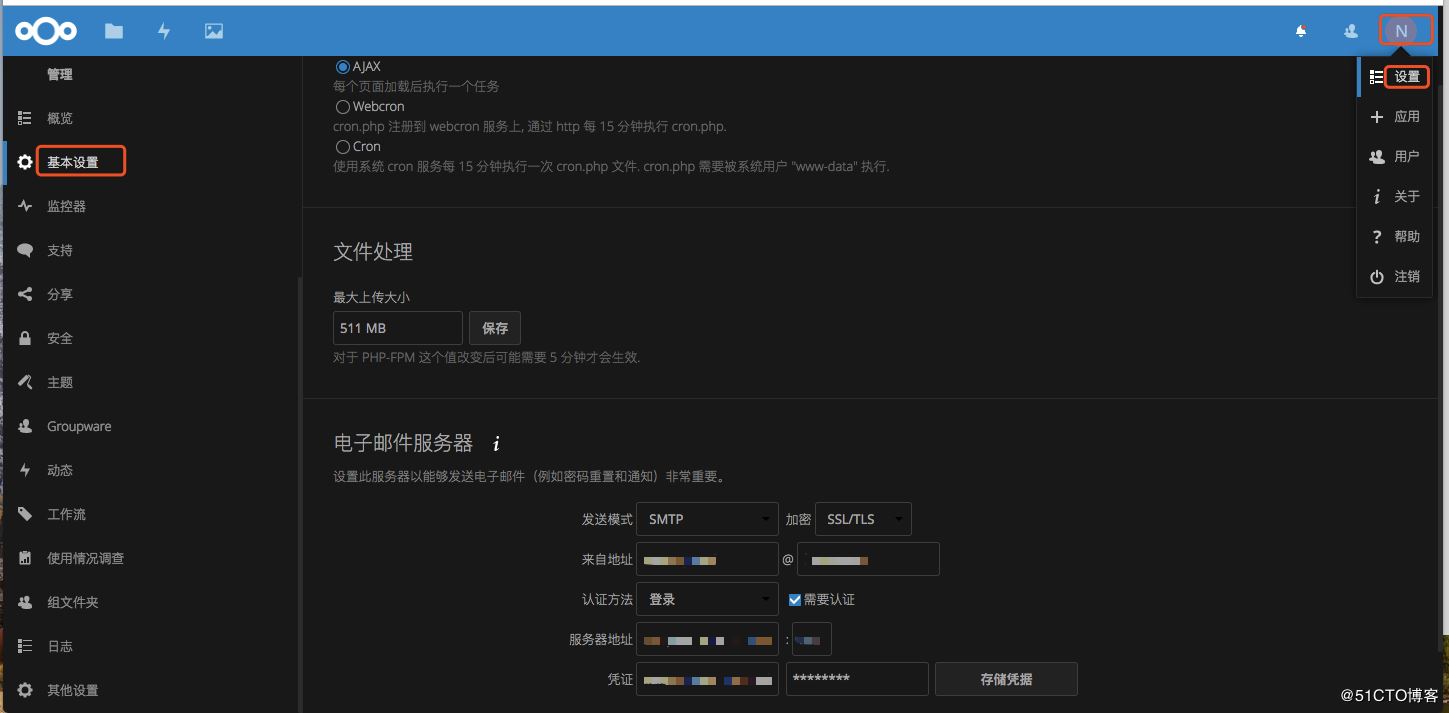The image size is (1449, 713).
Task: Open the 发送模式 SMTP dropdown
Action: [x=707, y=519]
